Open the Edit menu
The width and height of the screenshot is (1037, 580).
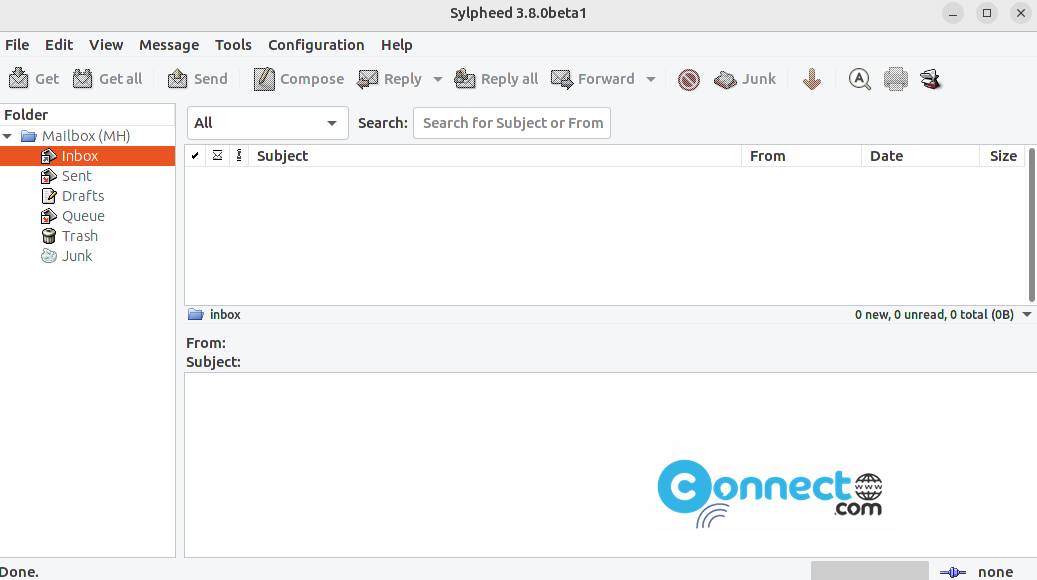click(x=59, y=45)
